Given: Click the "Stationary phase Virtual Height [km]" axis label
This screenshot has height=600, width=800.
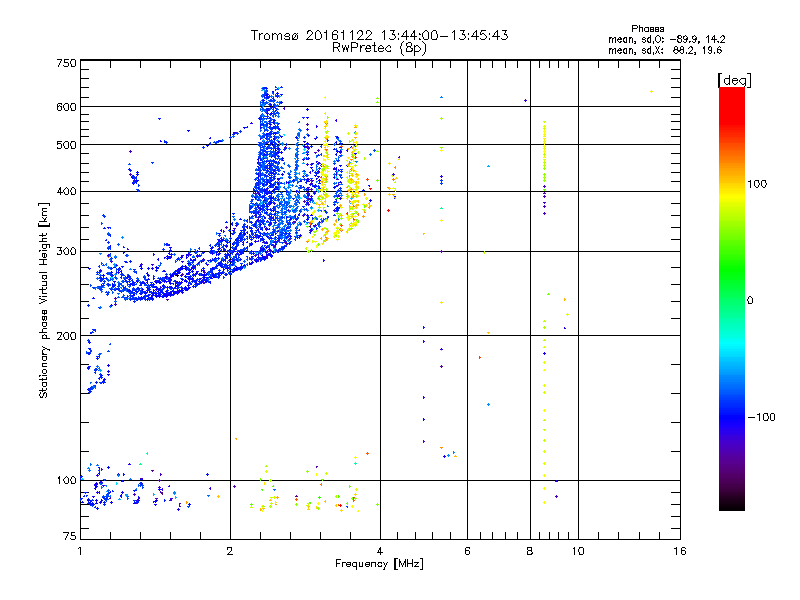Looking at the screenshot, I should 44,301.
